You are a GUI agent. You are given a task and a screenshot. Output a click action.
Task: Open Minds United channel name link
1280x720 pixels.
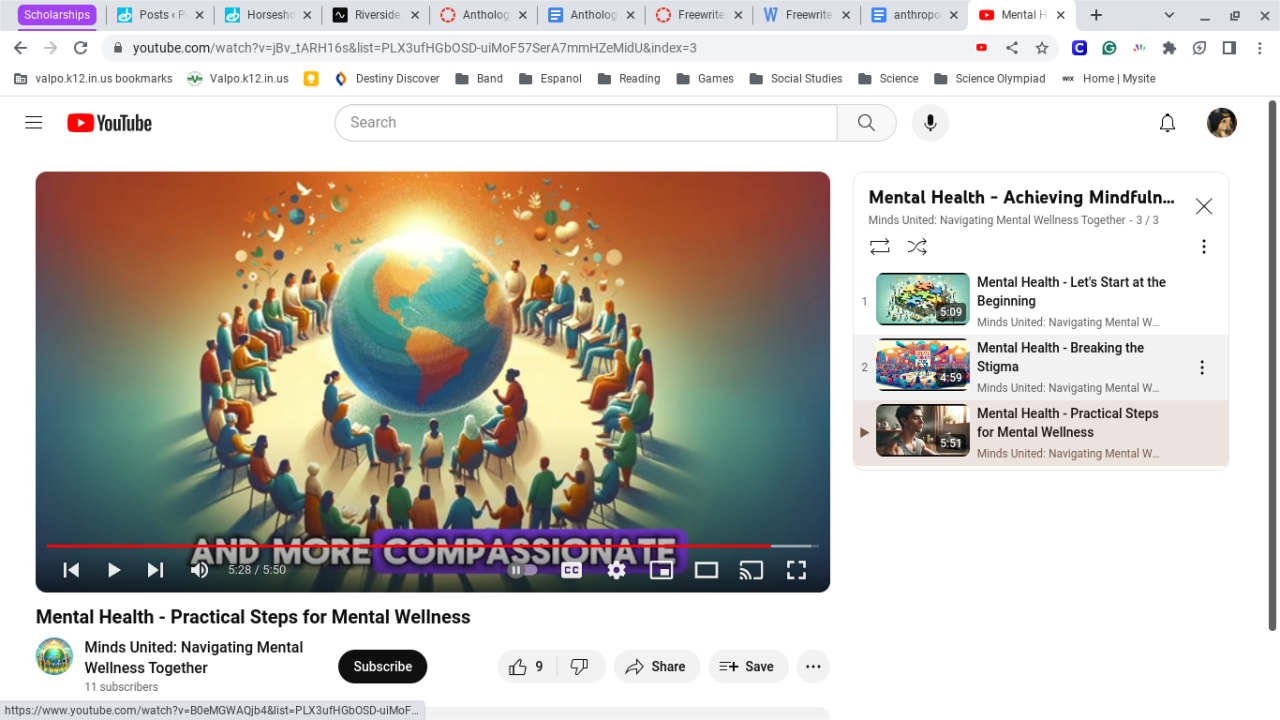tap(194, 658)
